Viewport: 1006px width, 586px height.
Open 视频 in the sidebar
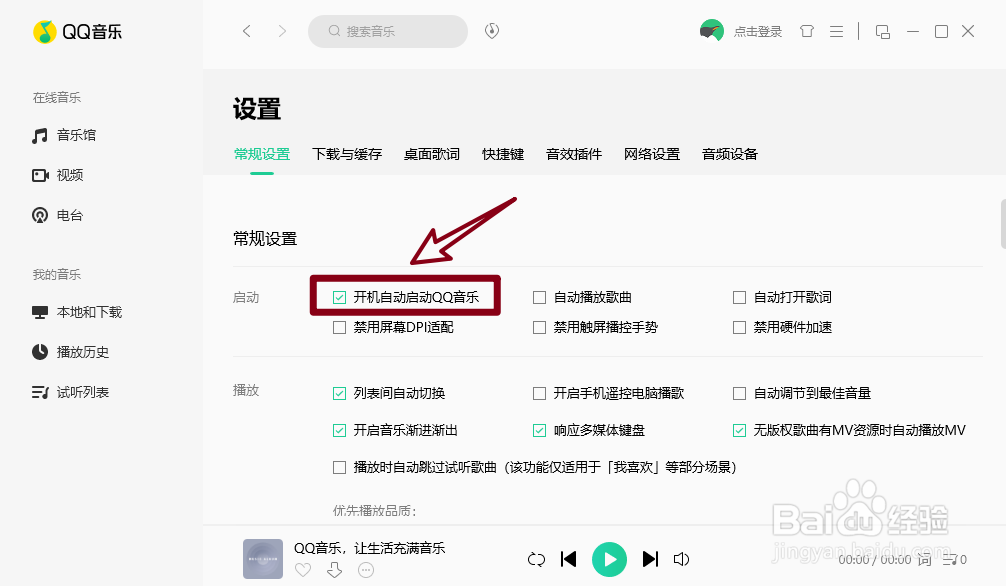[x=58, y=175]
